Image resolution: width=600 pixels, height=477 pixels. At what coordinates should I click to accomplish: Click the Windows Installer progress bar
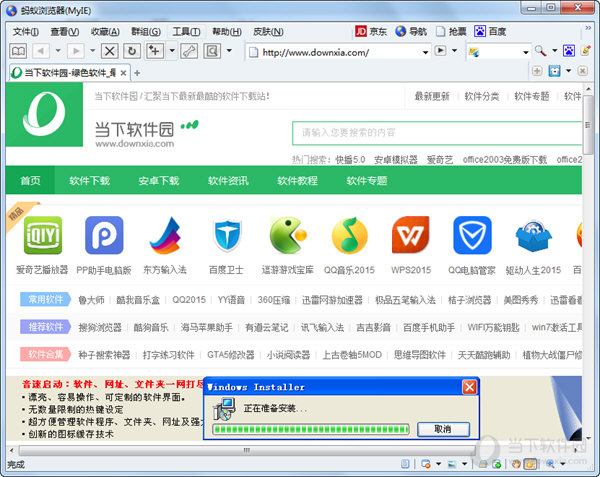tap(311, 429)
